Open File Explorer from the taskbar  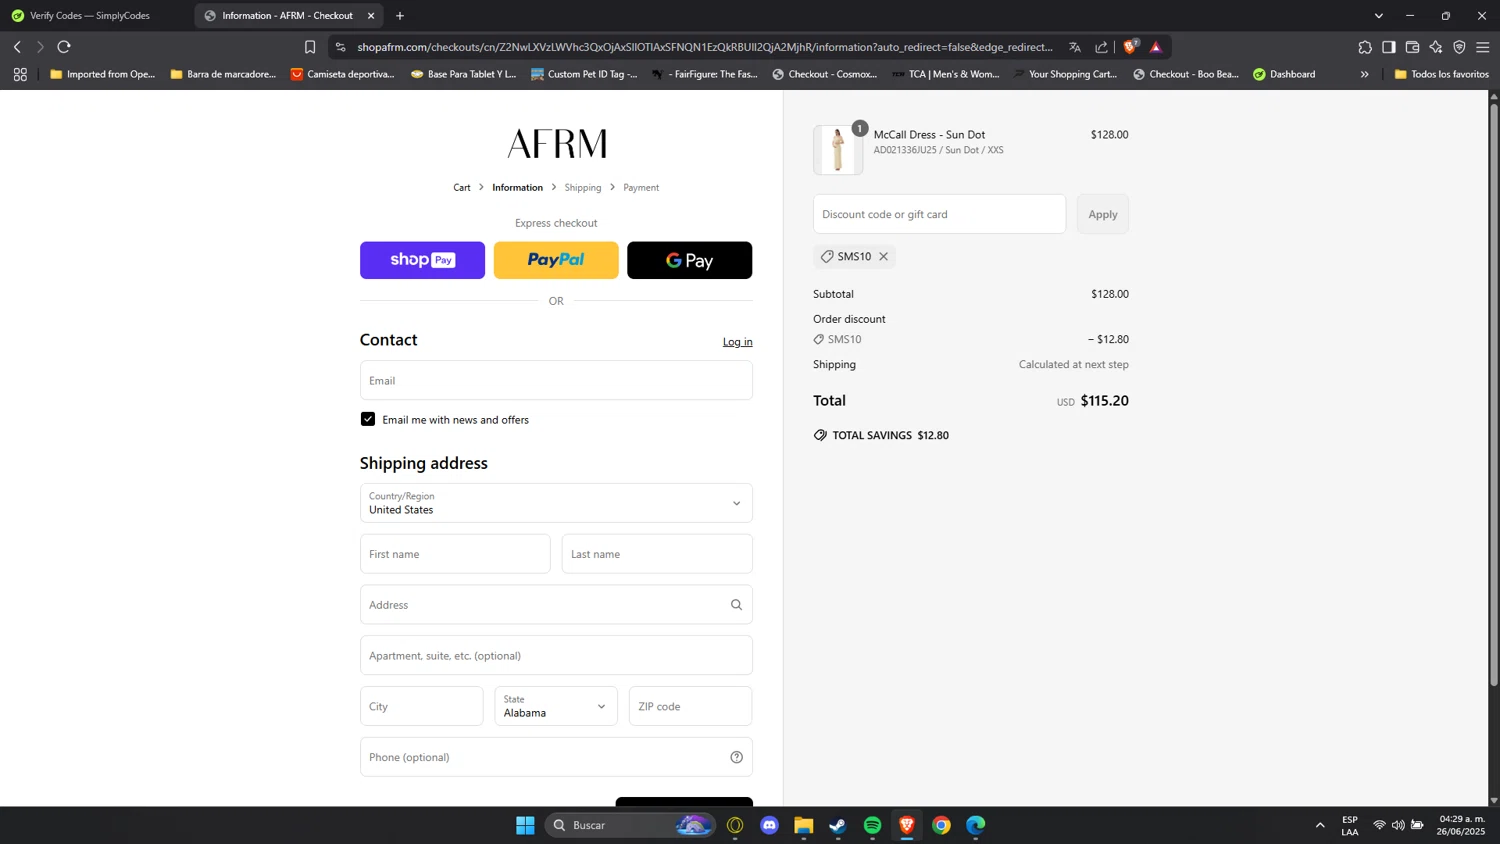pyautogui.click(x=804, y=825)
